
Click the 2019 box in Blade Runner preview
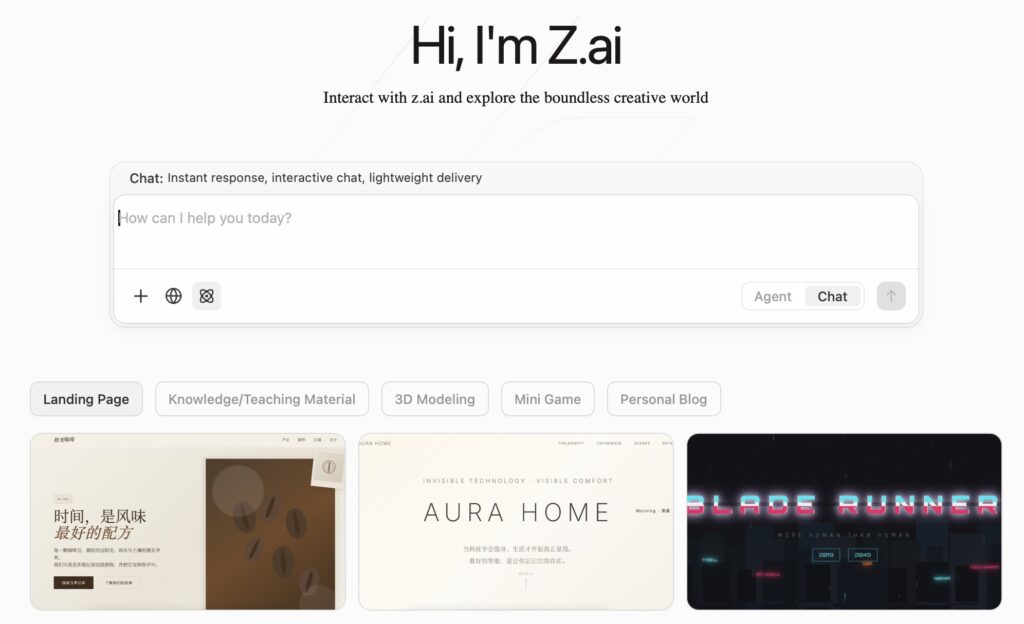[x=825, y=555]
